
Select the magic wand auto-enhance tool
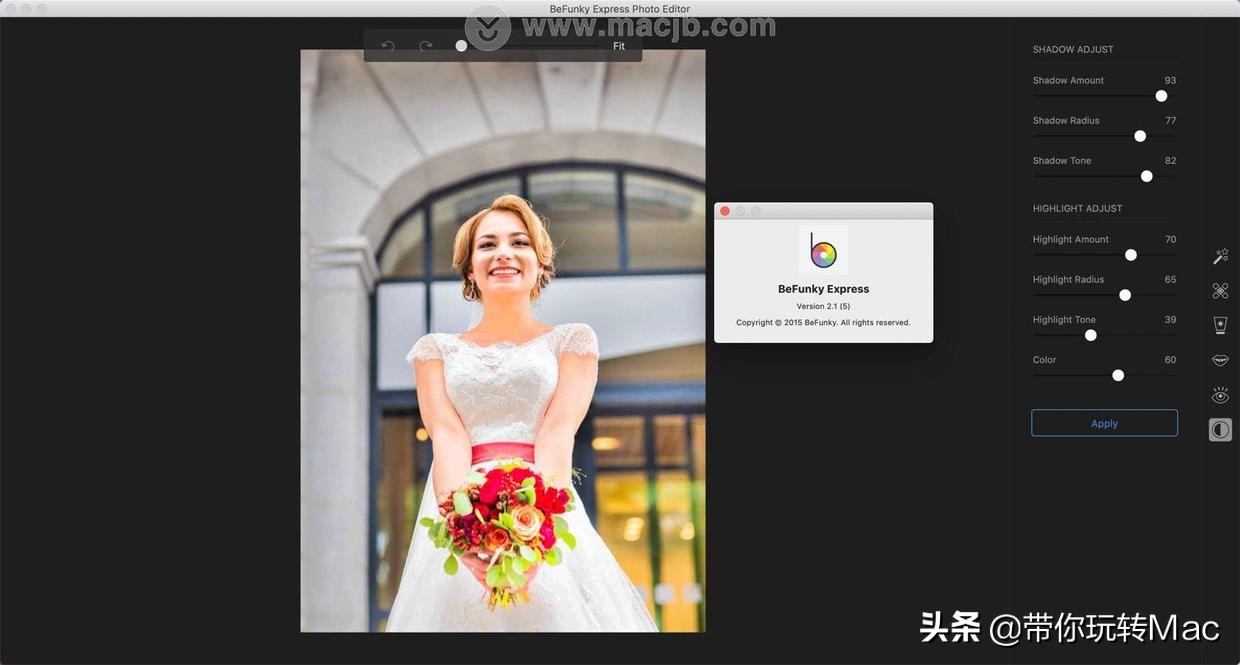(1220, 257)
